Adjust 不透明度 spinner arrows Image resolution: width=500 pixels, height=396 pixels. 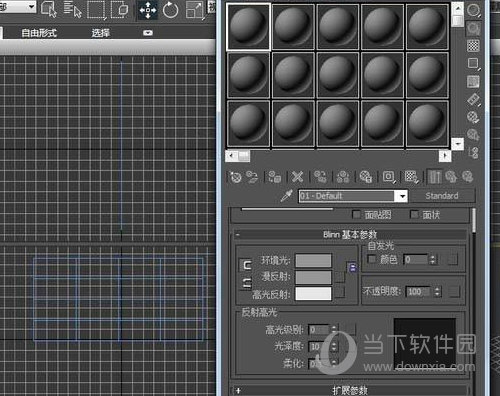pyautogui.click(x=437, y=292)
